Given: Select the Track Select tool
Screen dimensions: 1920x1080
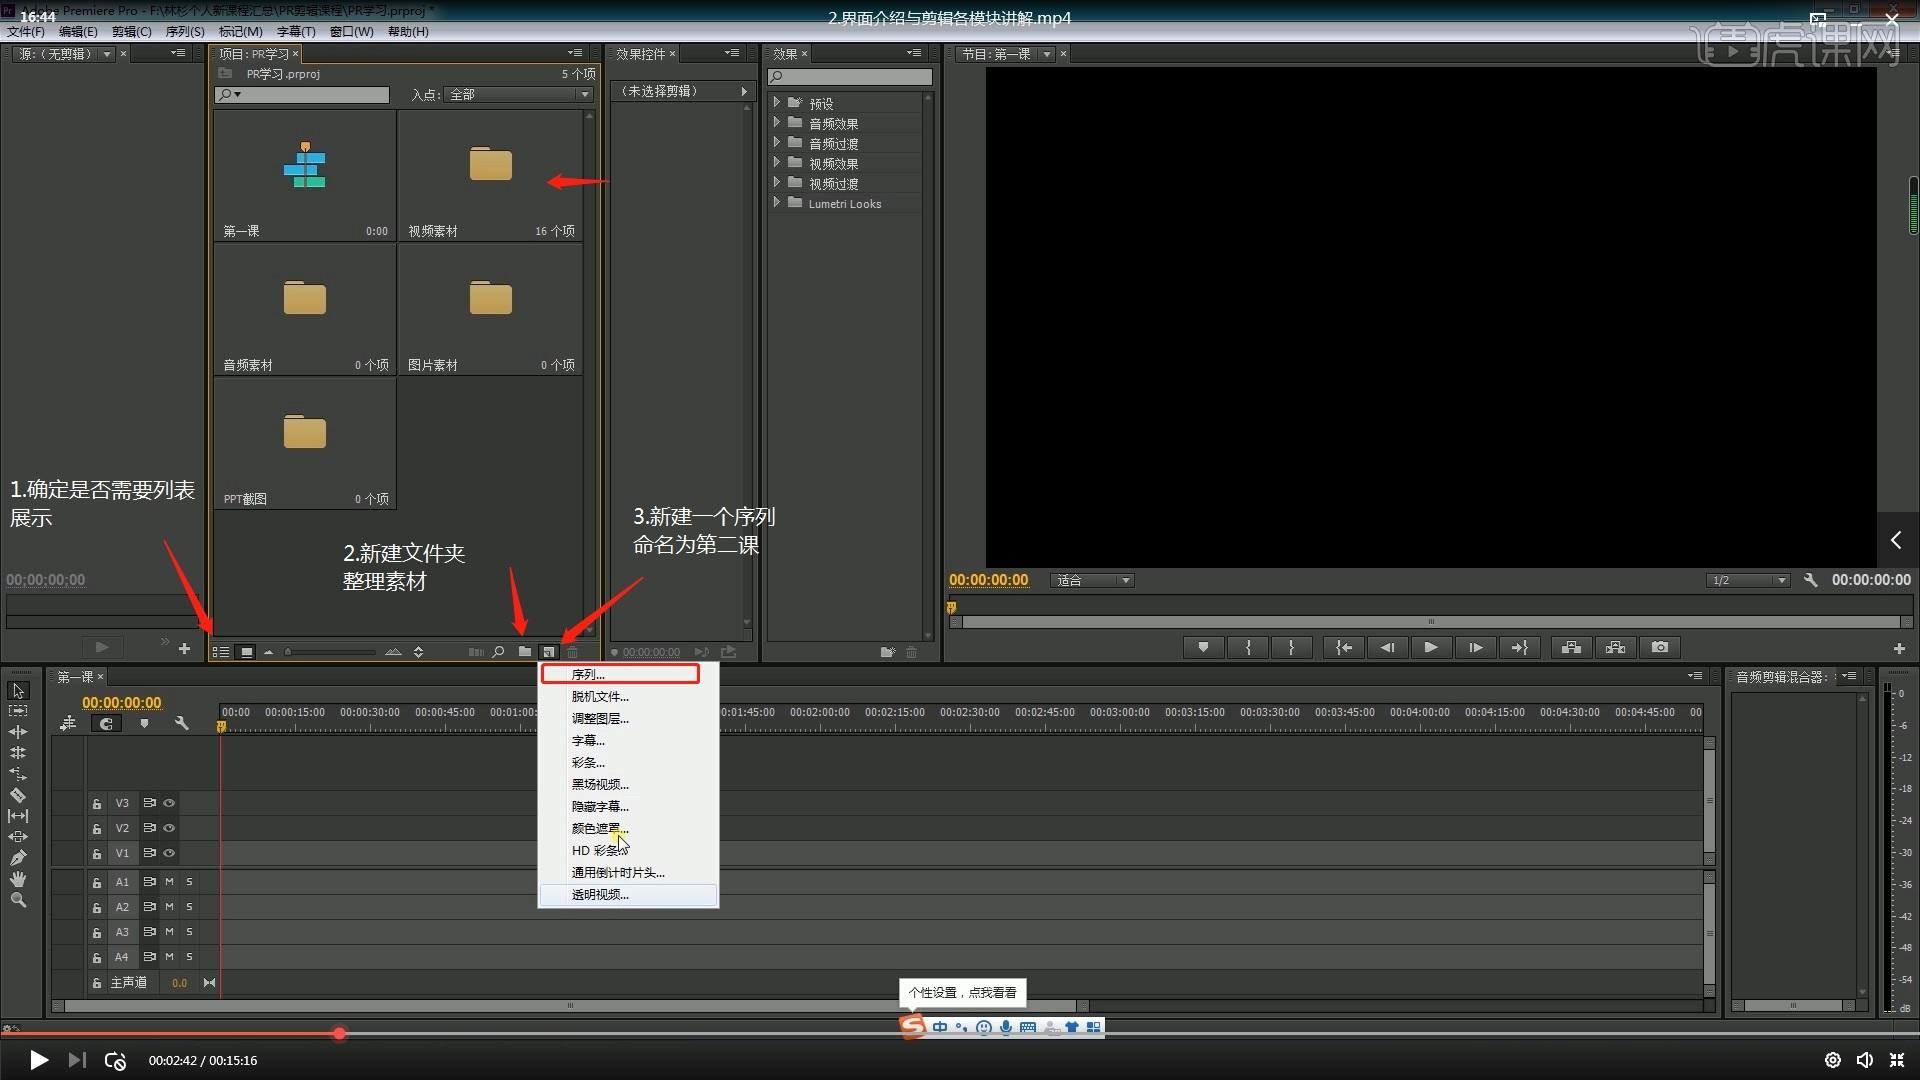Looking at the screenshot, I should [x=18, y=711].
